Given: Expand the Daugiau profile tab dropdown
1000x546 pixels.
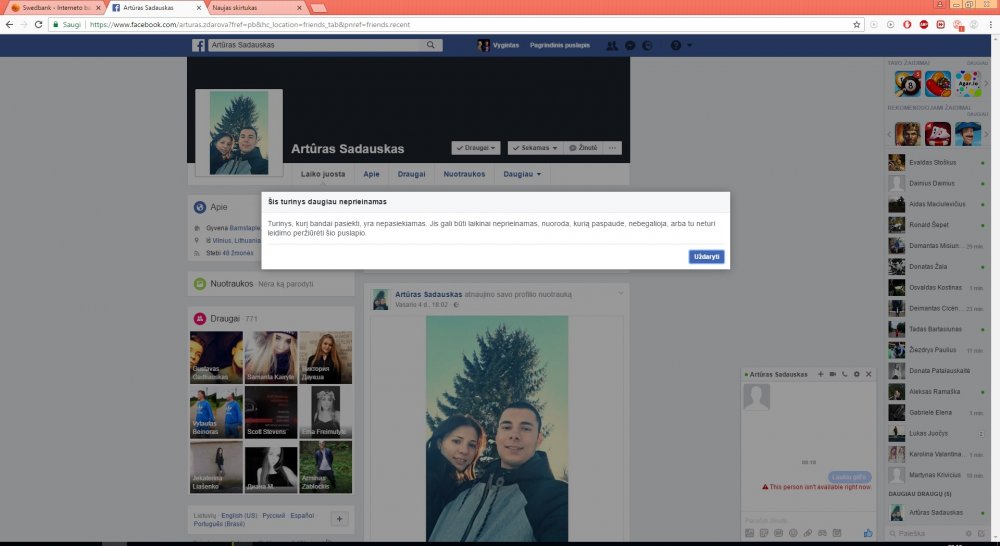Looking at the screenshot, I should click(x=522, y=173).
